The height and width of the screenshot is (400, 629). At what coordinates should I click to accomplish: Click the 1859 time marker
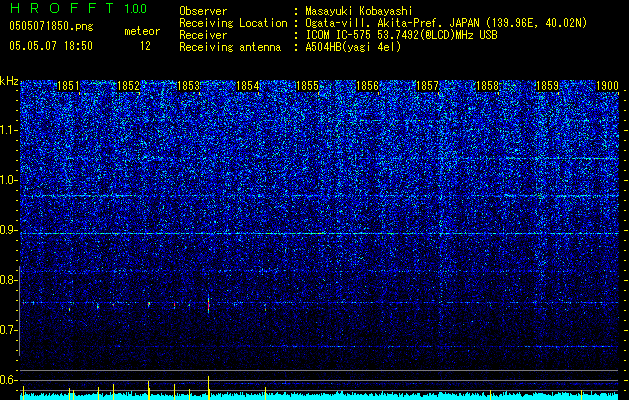[x=547, y=86]
